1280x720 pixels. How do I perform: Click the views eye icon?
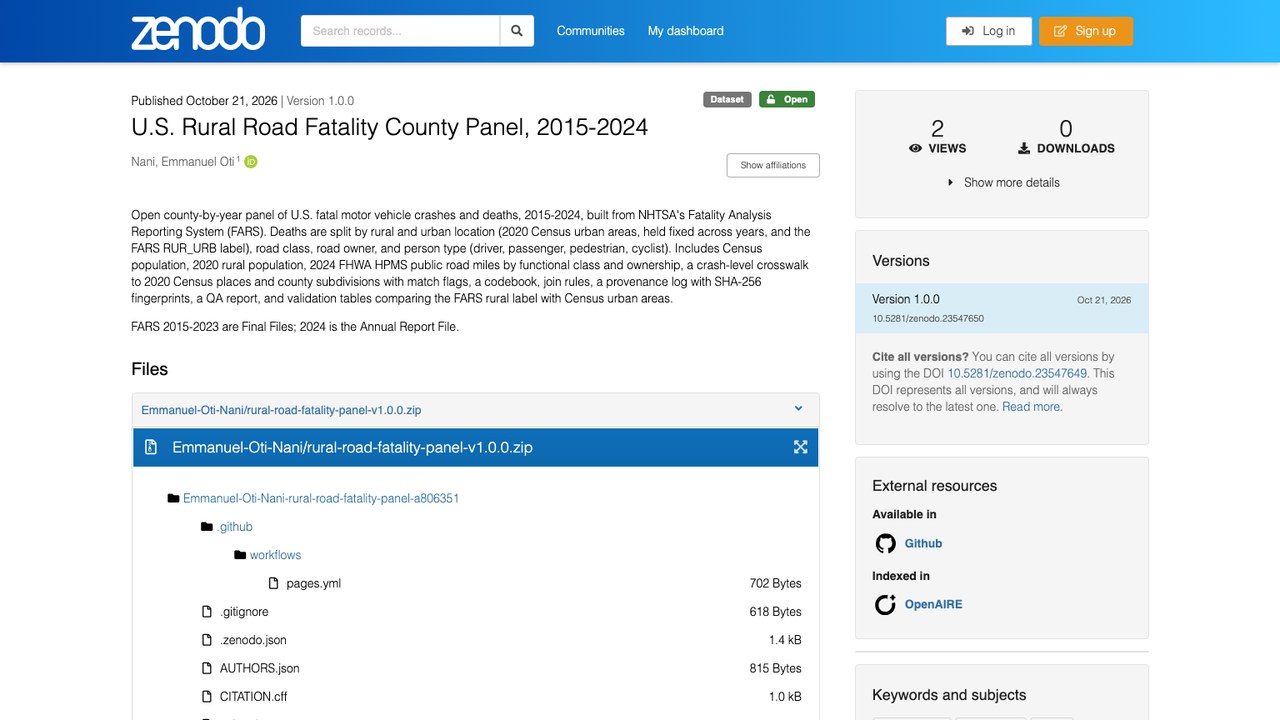915,149
